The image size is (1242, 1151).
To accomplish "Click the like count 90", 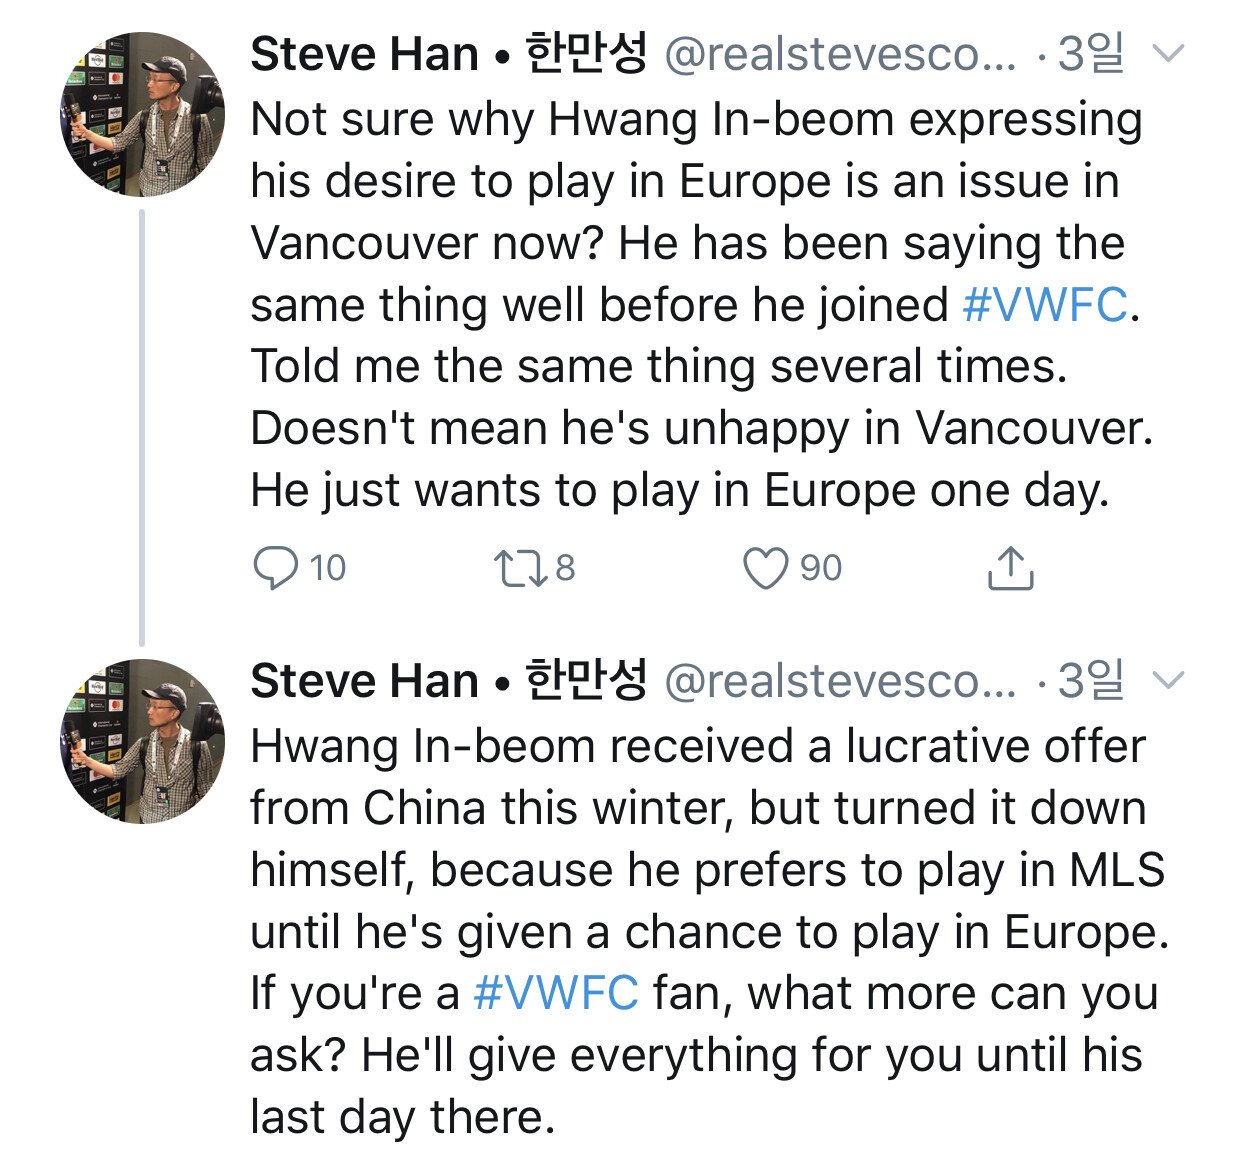I will click(x=821, y=568).
